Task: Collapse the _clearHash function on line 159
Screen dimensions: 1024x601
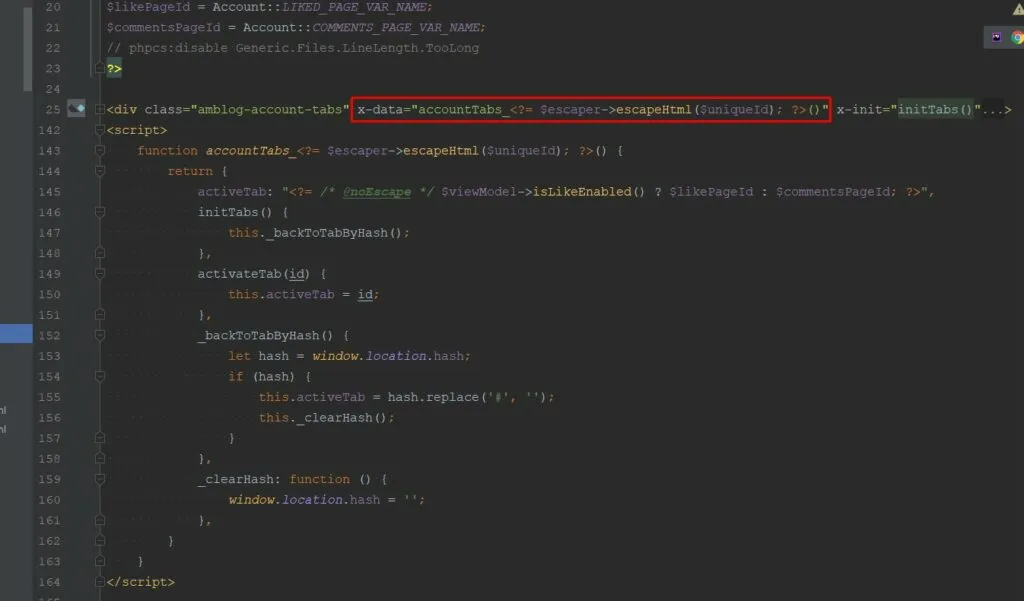Action: (99, 479)
